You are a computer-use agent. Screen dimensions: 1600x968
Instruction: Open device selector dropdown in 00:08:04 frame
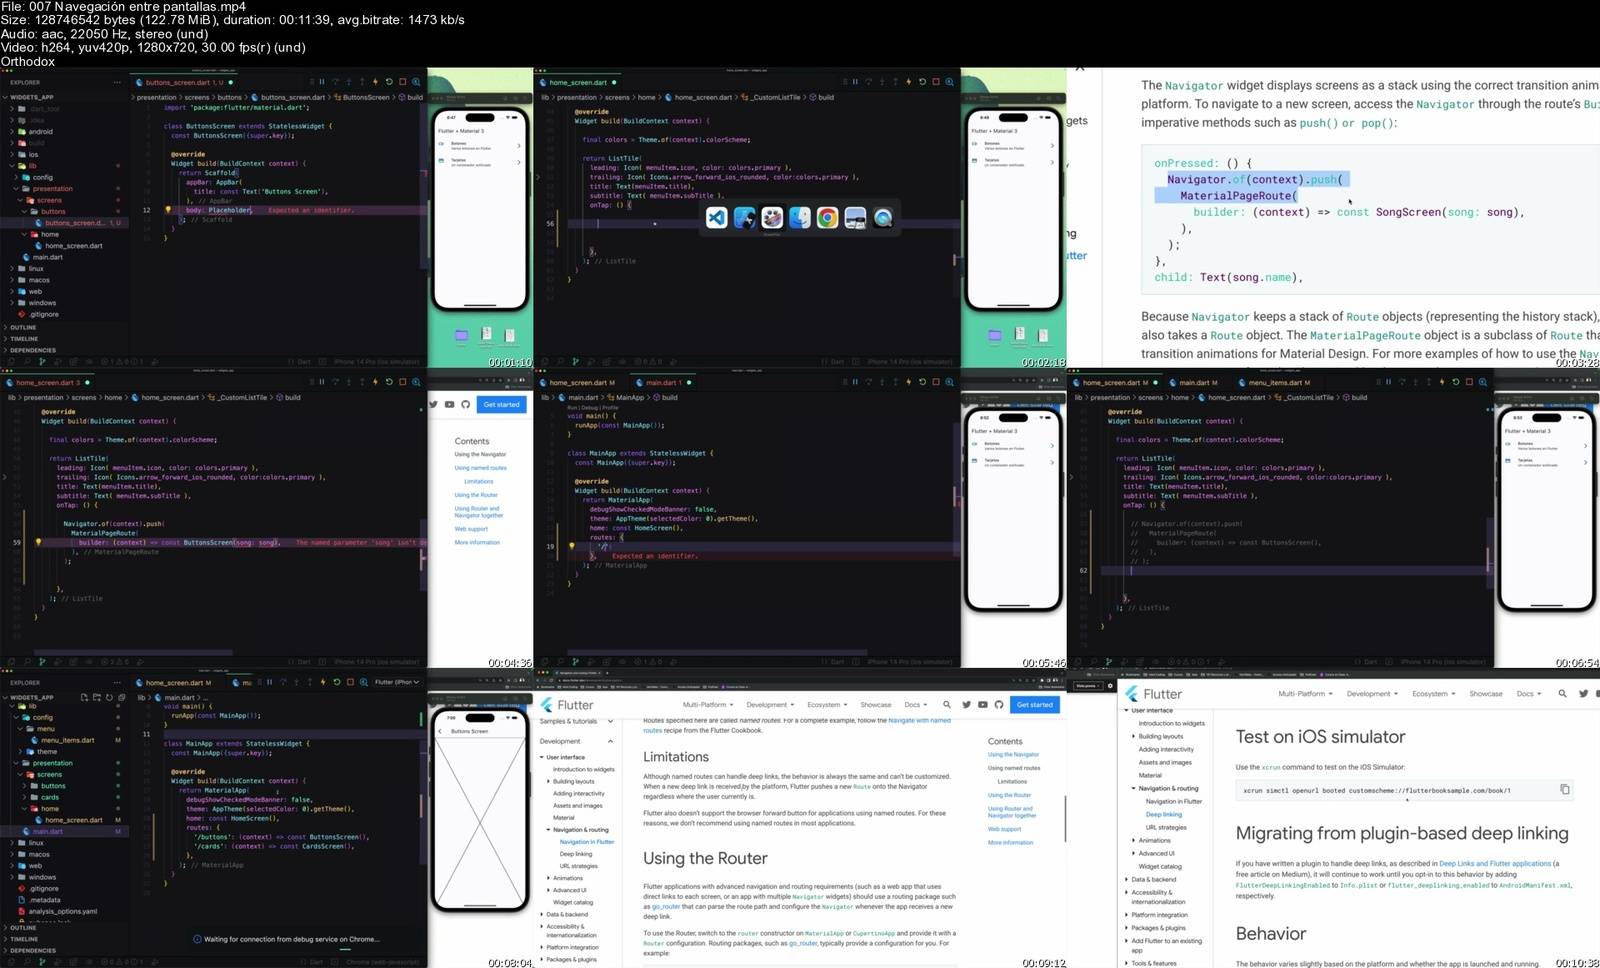point(397,682)
